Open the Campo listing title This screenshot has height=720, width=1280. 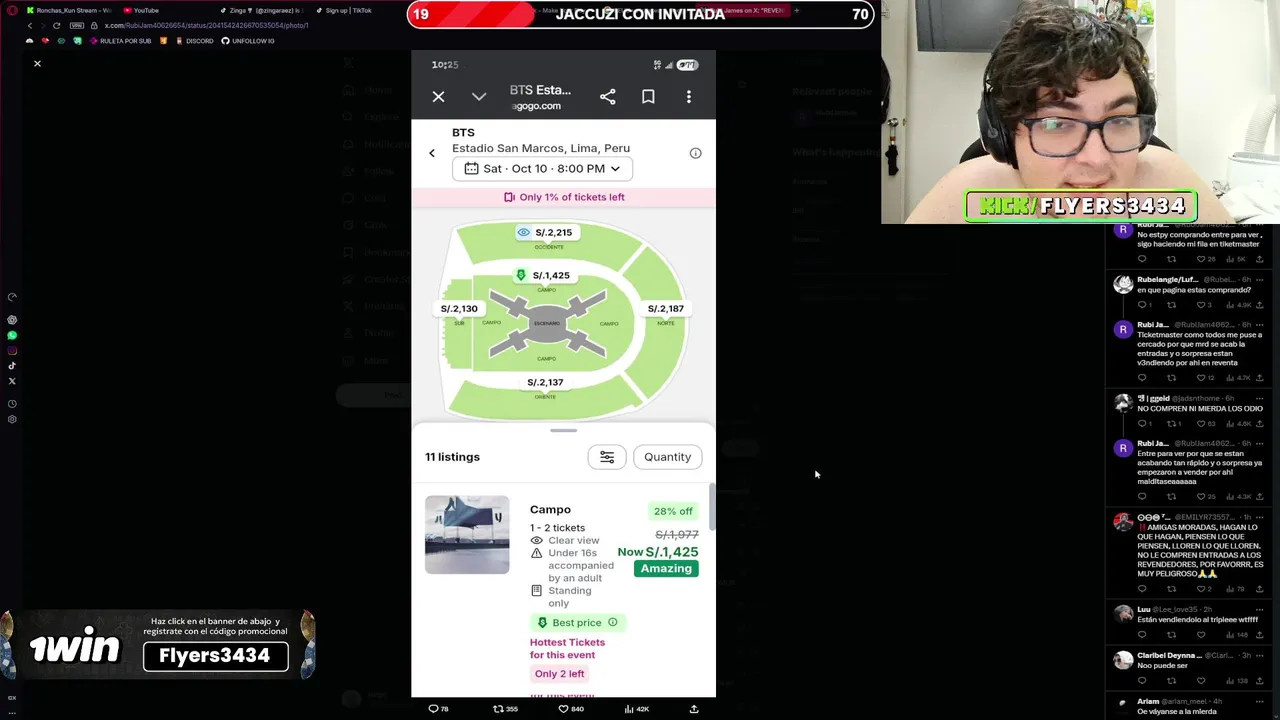coord(550,510)
